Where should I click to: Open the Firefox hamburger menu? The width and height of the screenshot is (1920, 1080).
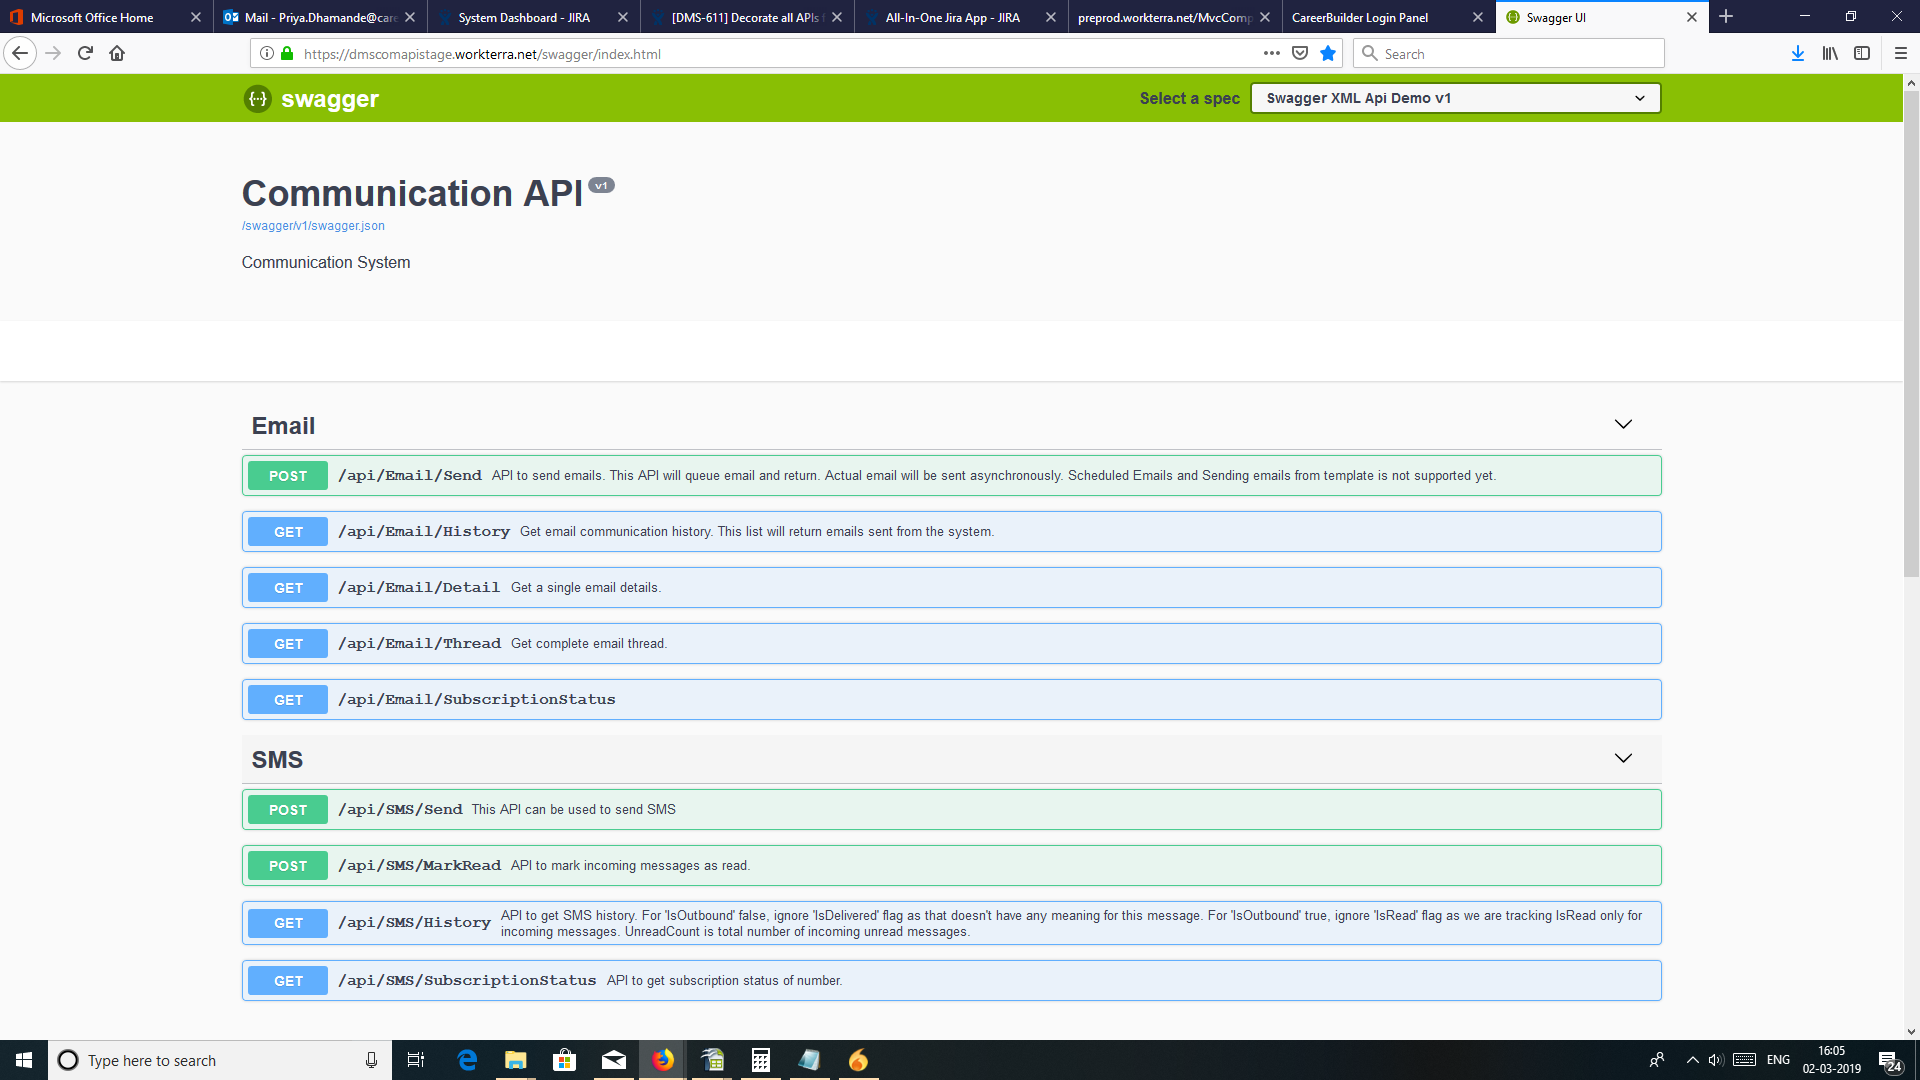point(1901,54)
